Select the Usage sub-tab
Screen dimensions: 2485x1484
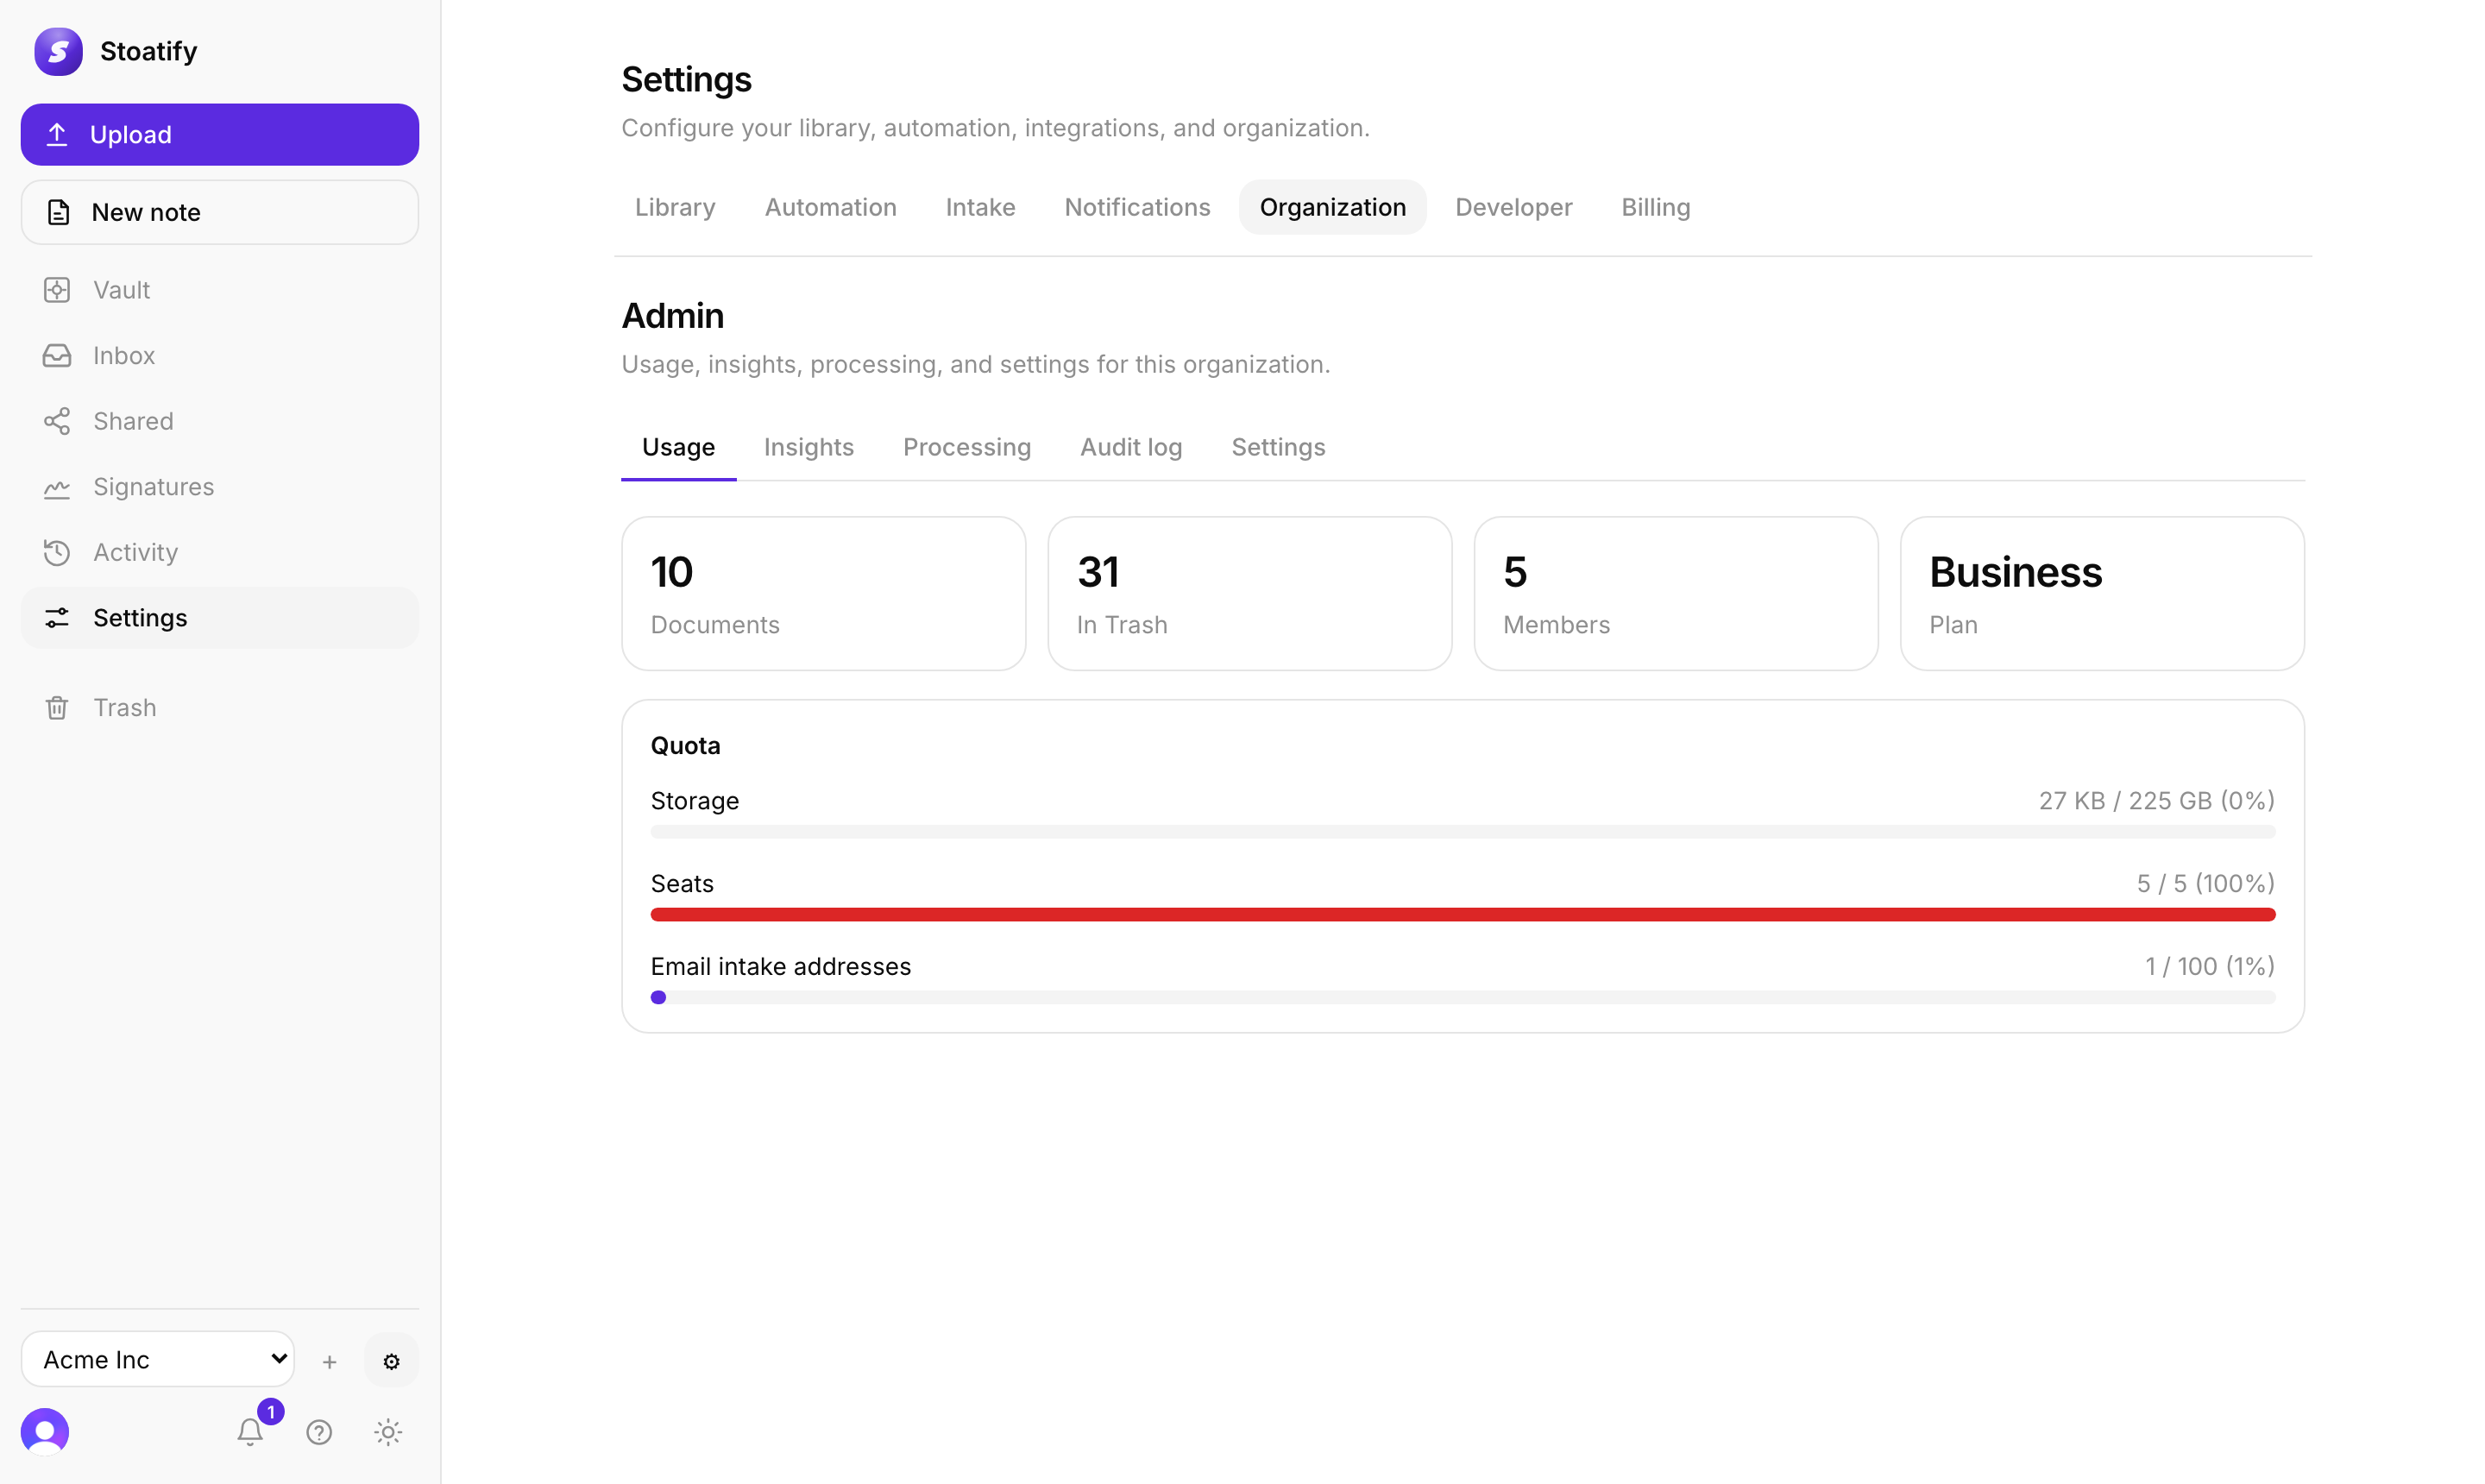678,447
